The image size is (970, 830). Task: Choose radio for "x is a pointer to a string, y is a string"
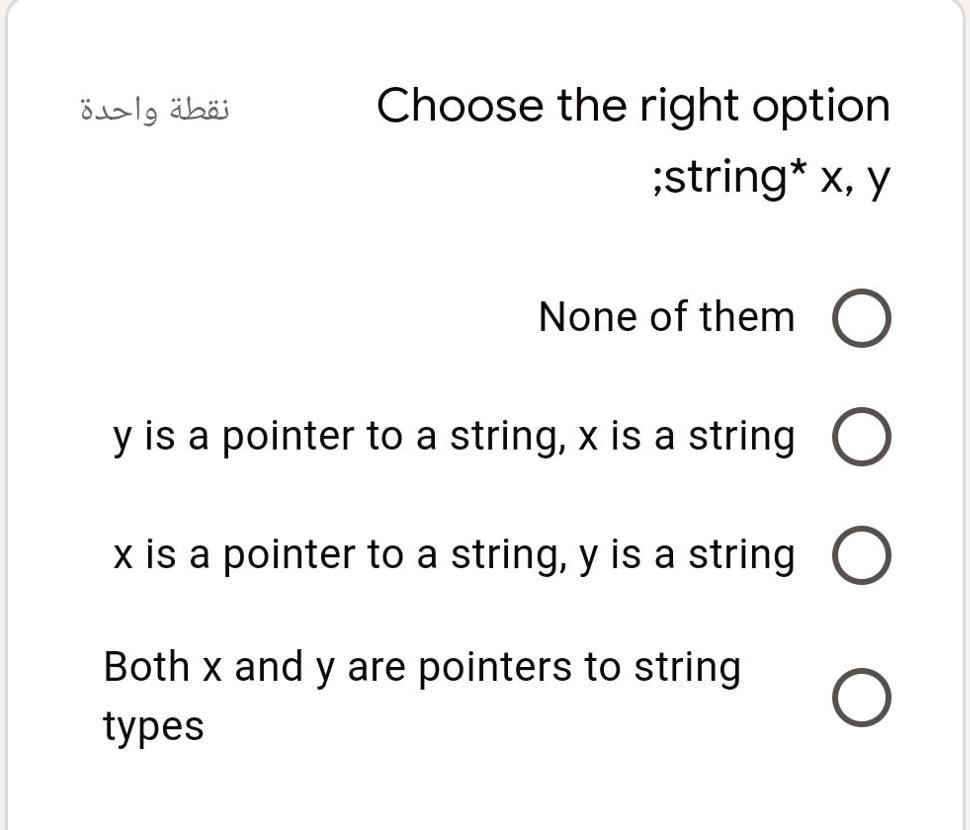click(862, 555)
